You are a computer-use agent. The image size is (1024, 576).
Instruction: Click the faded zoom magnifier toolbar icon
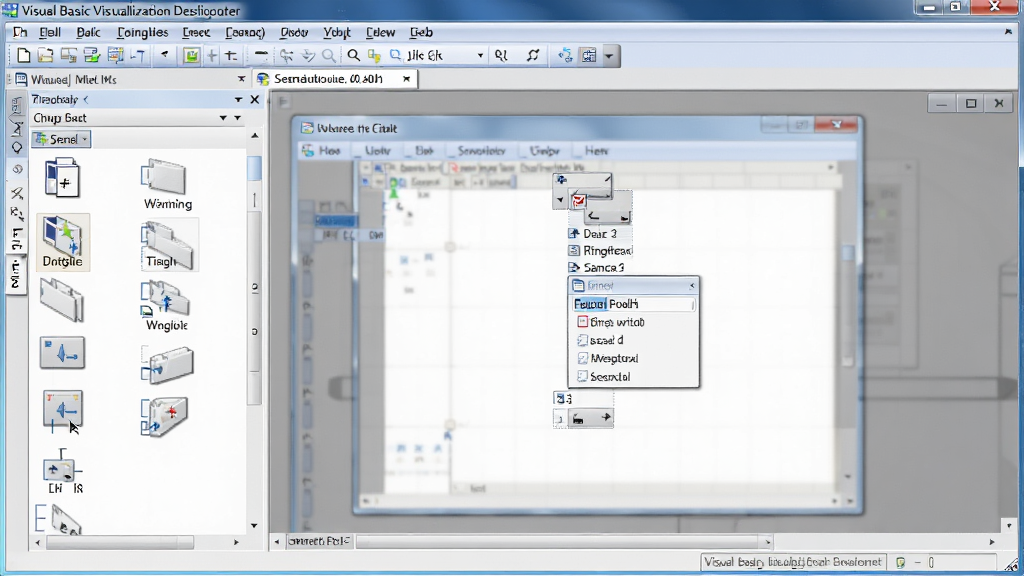tap(329, 56)
